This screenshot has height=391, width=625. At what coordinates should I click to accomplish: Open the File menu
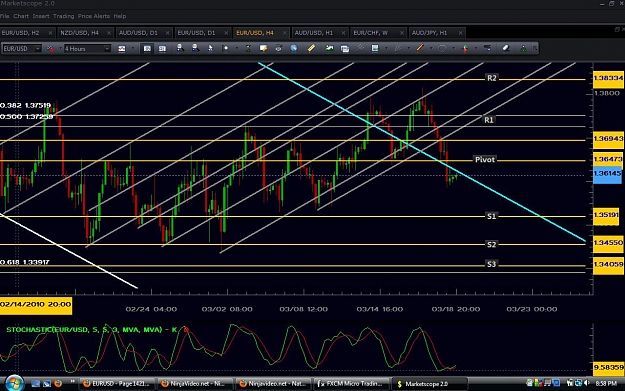(4, 16)
